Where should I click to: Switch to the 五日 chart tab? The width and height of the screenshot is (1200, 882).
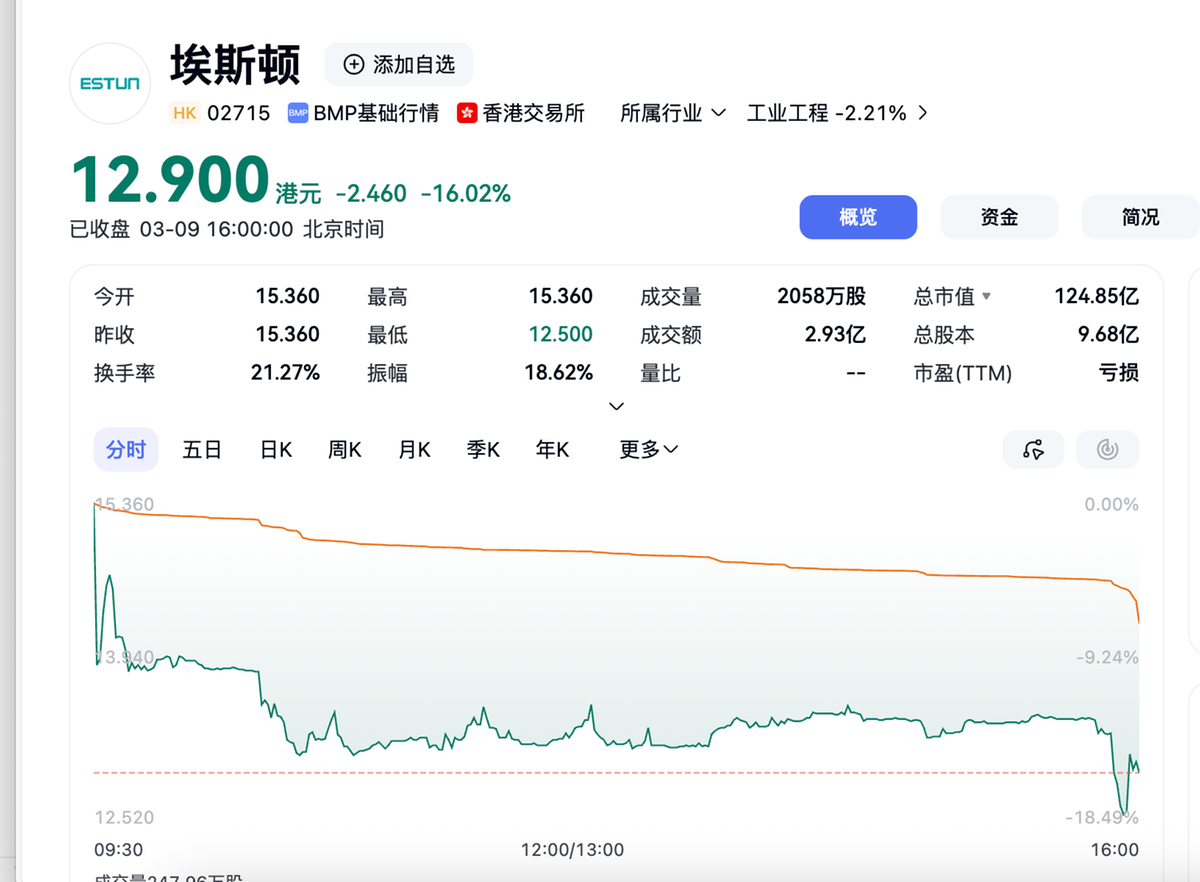coord(202,450)
